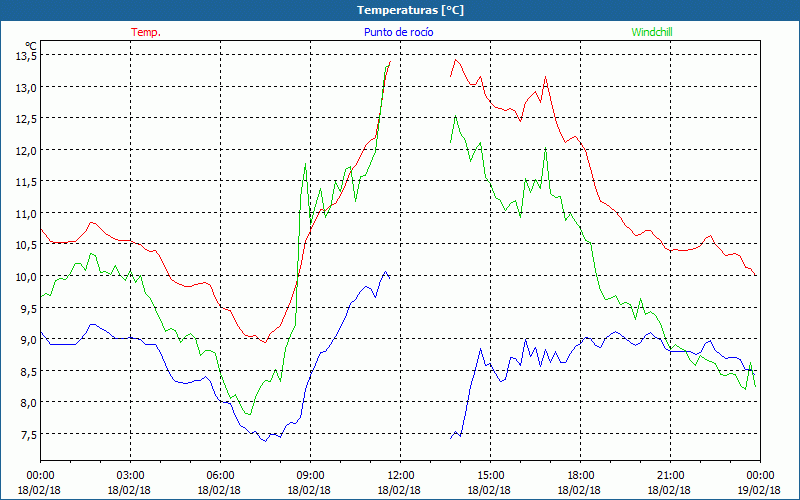Click the 12,0 y-axis value
The width and height of the screenshot is (800, 500).
tap(26, 151)
